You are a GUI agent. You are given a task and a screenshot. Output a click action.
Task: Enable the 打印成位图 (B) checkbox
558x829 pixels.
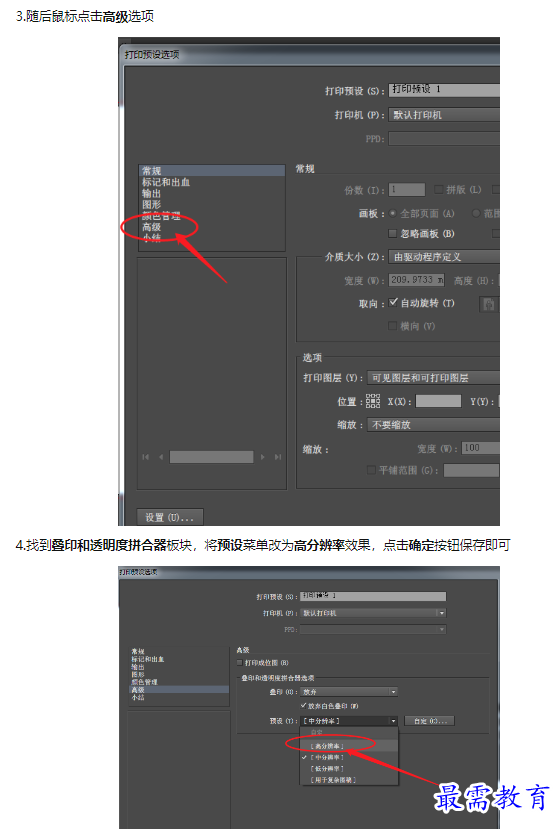[x=240, y=662]
